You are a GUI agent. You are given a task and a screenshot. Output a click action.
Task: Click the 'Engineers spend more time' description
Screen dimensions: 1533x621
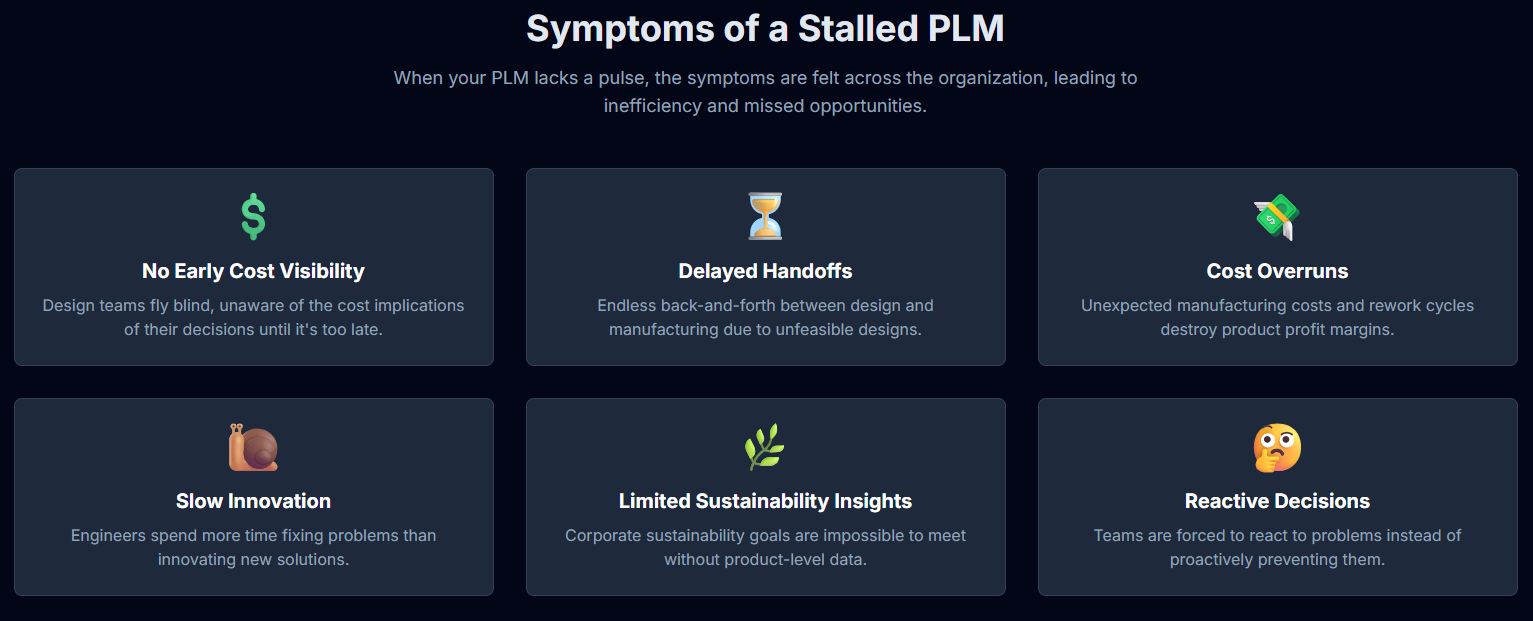point(253,547)
